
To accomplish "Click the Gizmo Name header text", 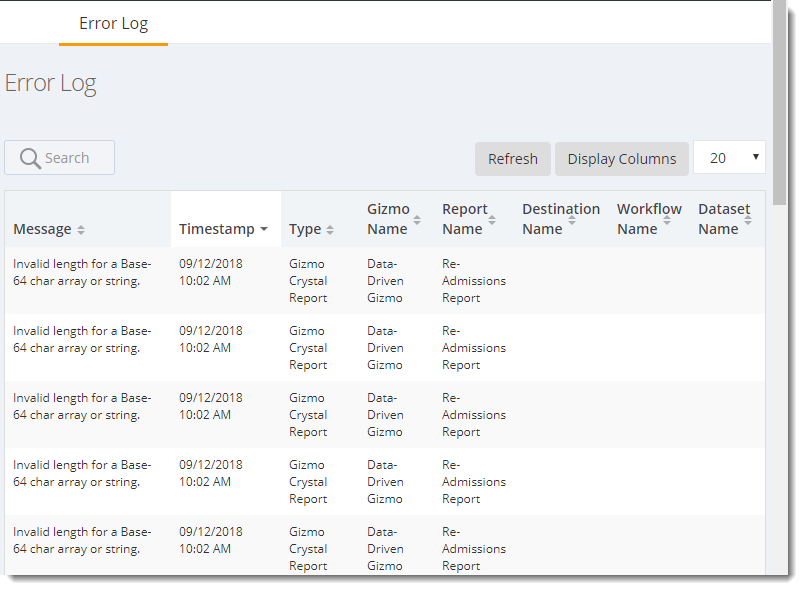I will 388,219.
